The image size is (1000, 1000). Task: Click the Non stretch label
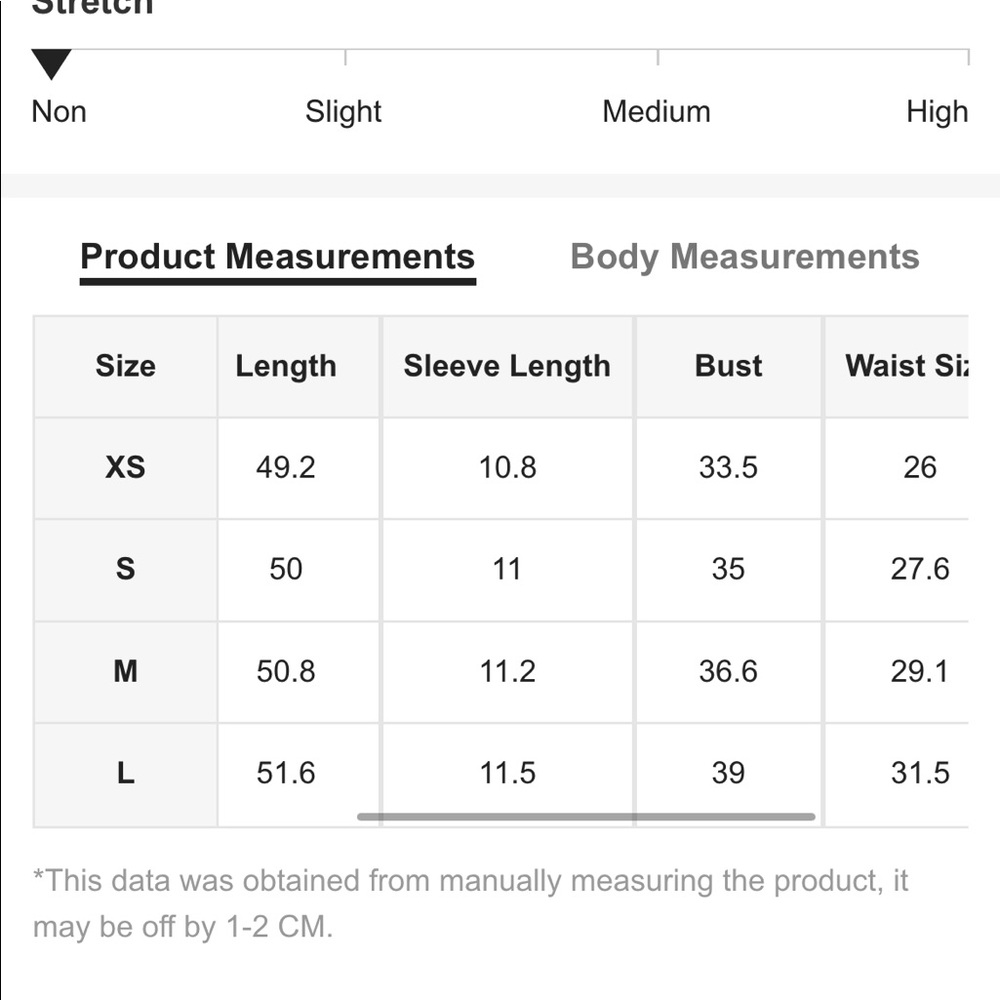pos(59,112)
